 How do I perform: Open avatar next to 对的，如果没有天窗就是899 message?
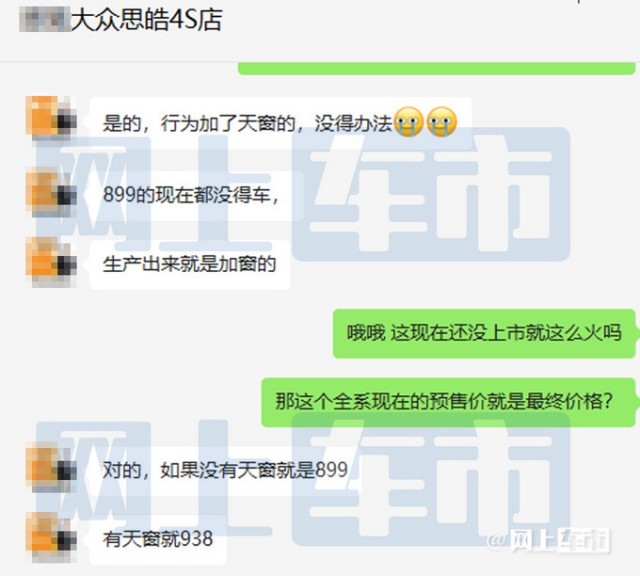(51, 468)
